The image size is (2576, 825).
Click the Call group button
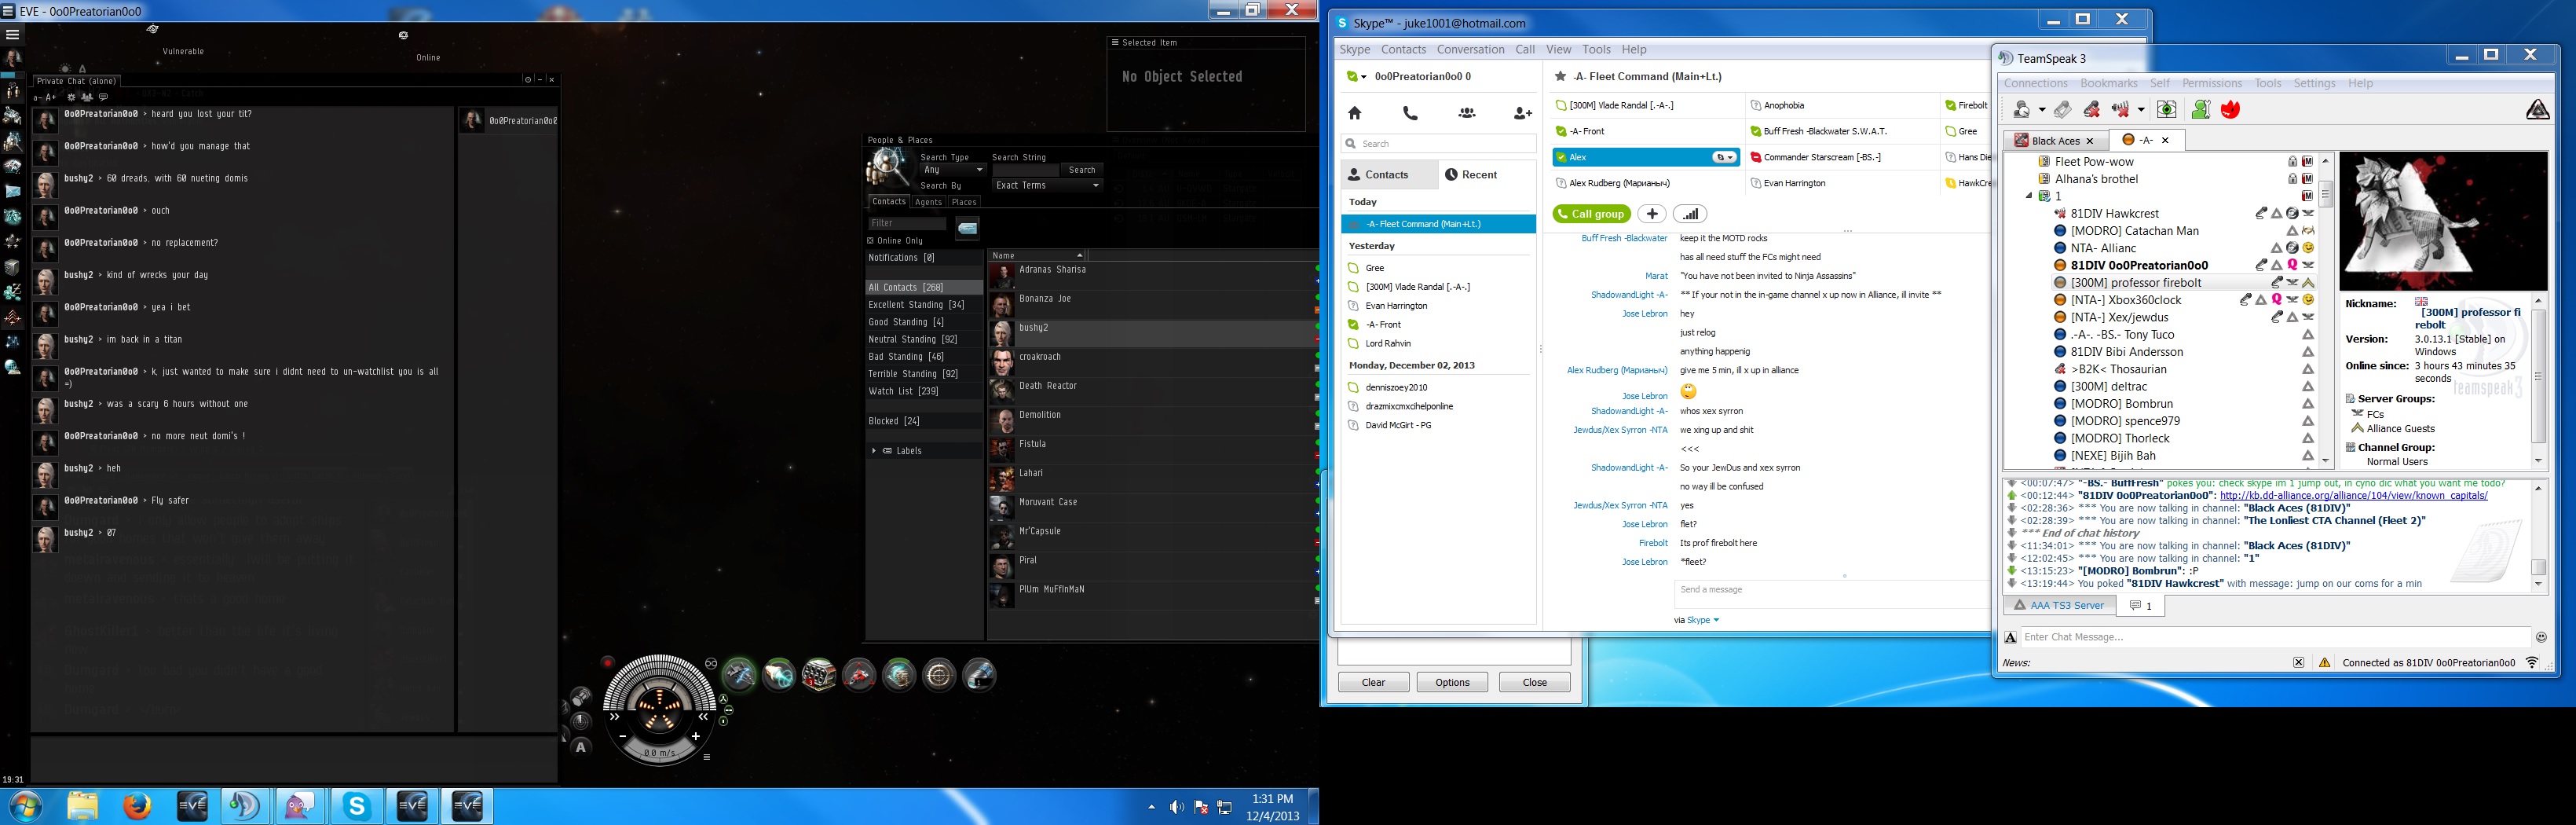[x=1591, y=214]
